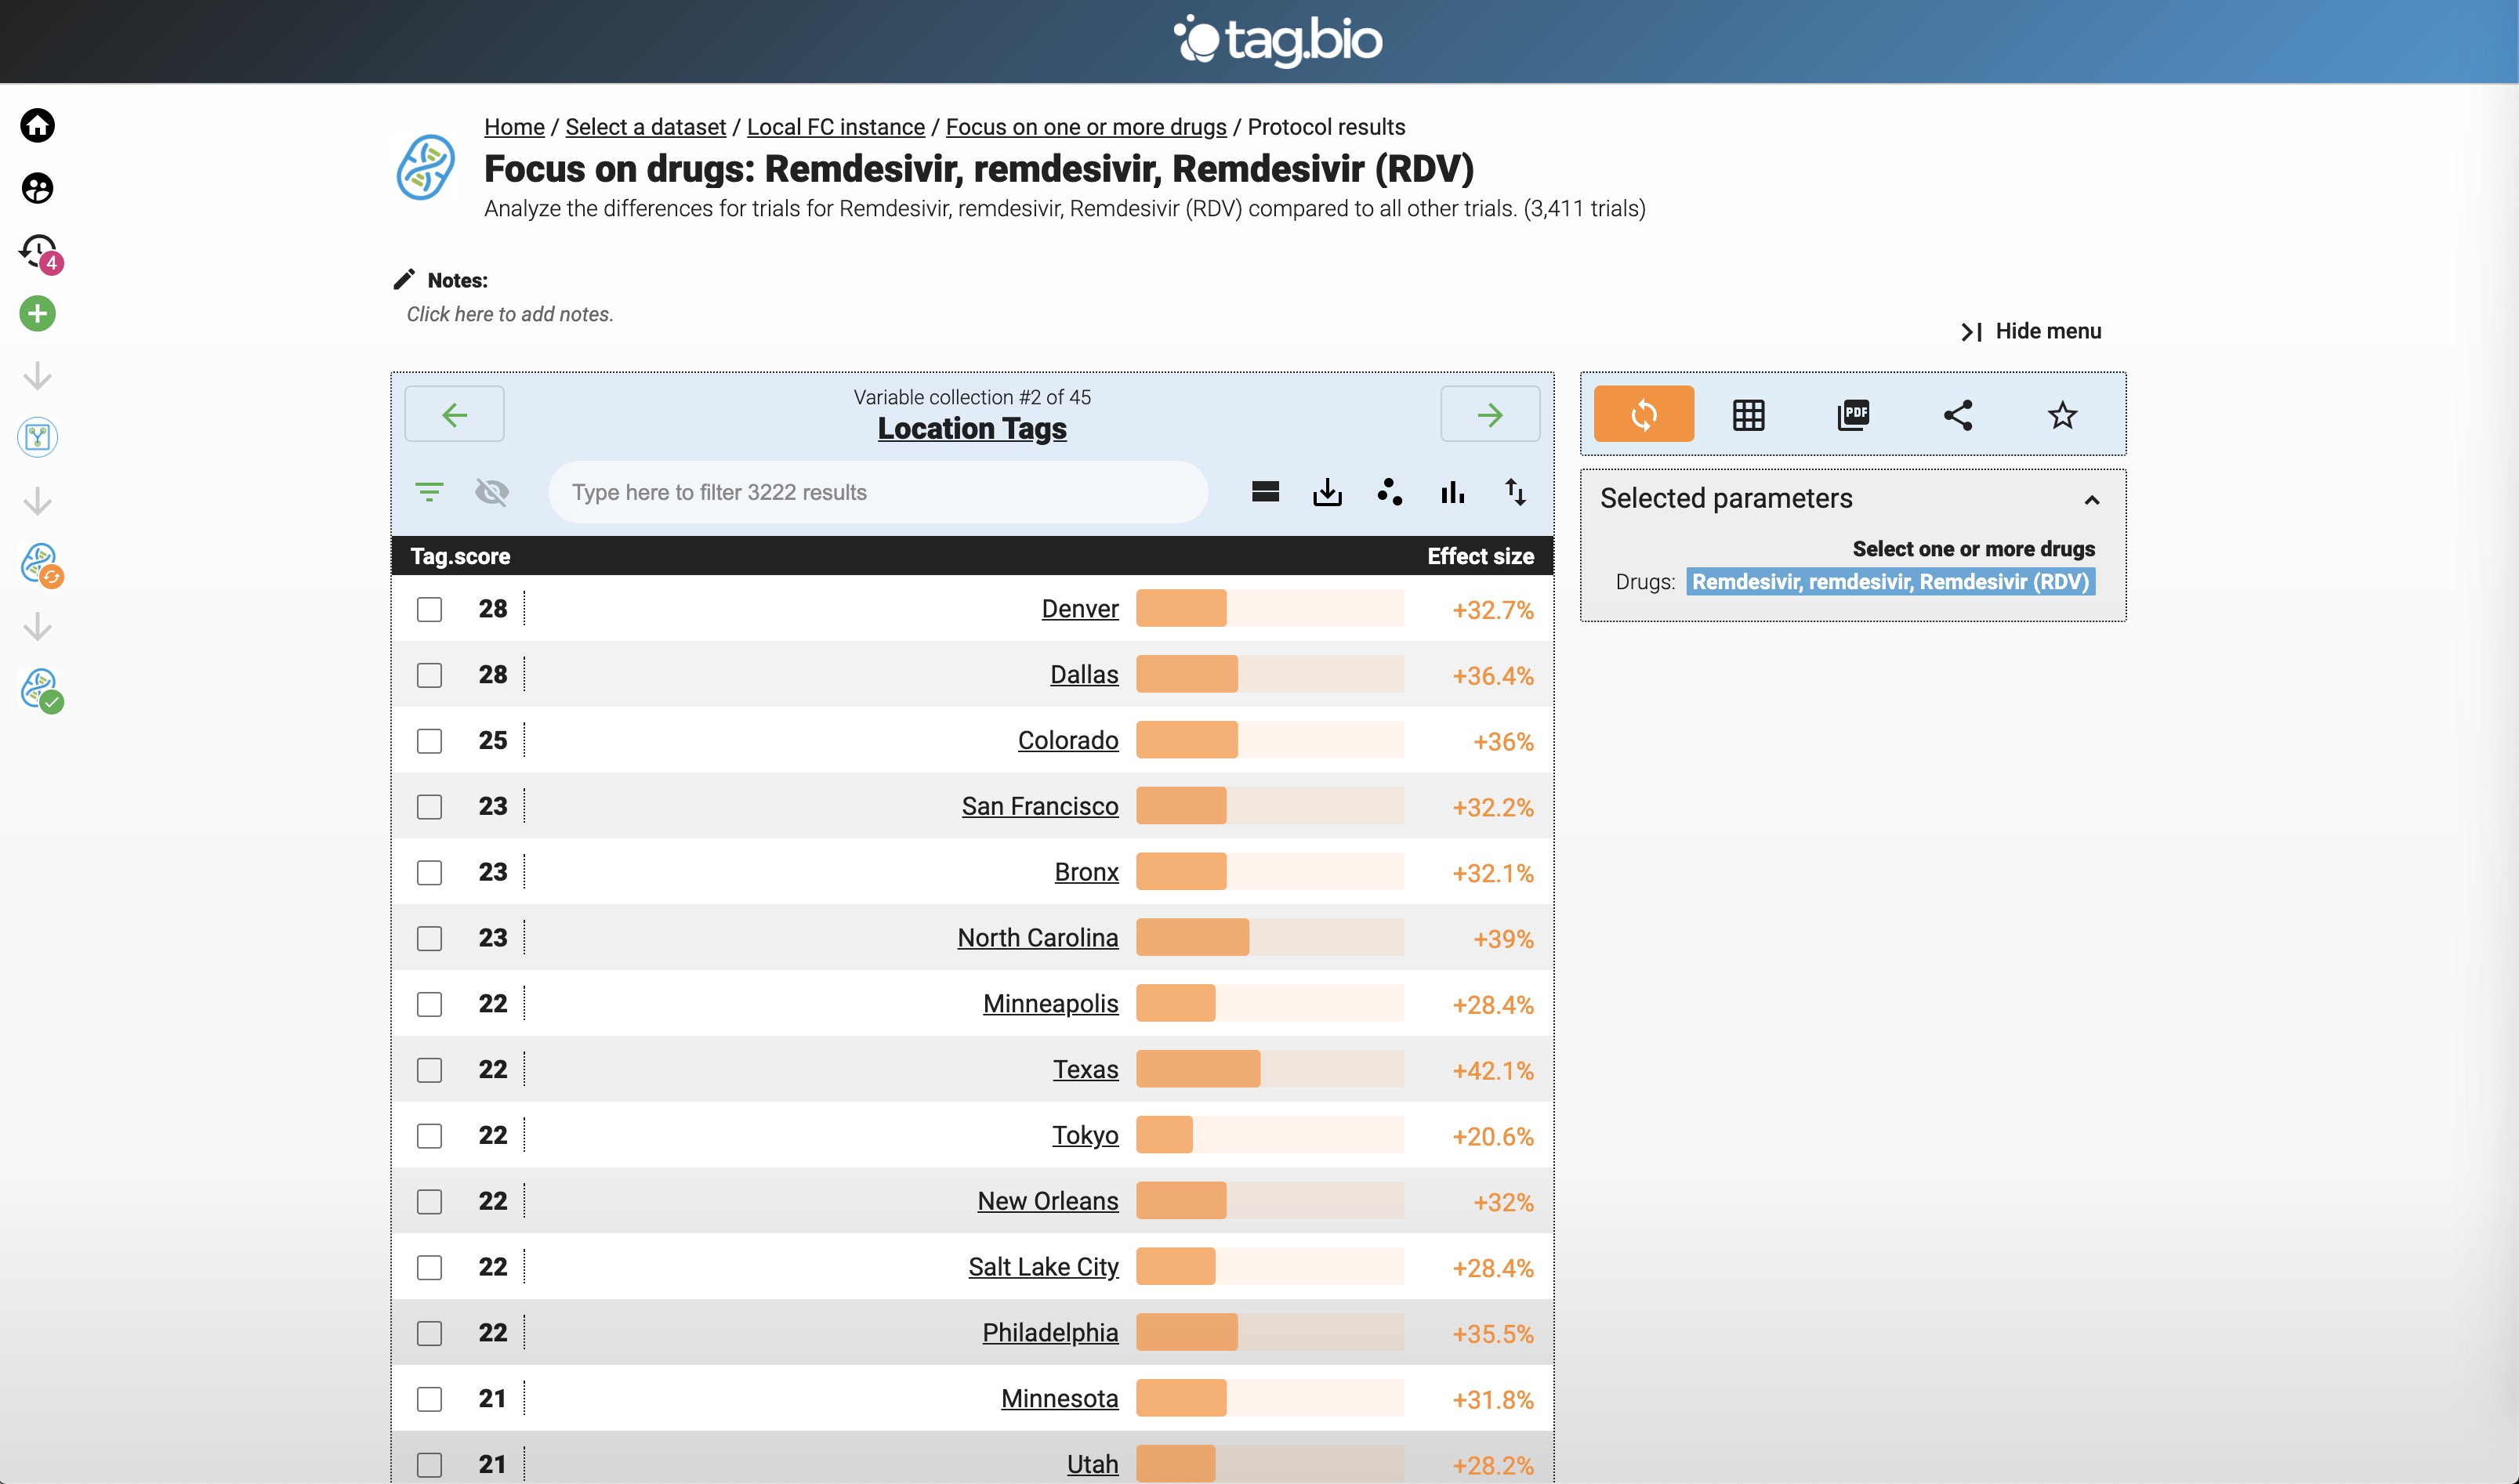The width and height of the screenshot is (2519, 1484).
Task: Open the filter options icon
Action: [x=429, y=492]
